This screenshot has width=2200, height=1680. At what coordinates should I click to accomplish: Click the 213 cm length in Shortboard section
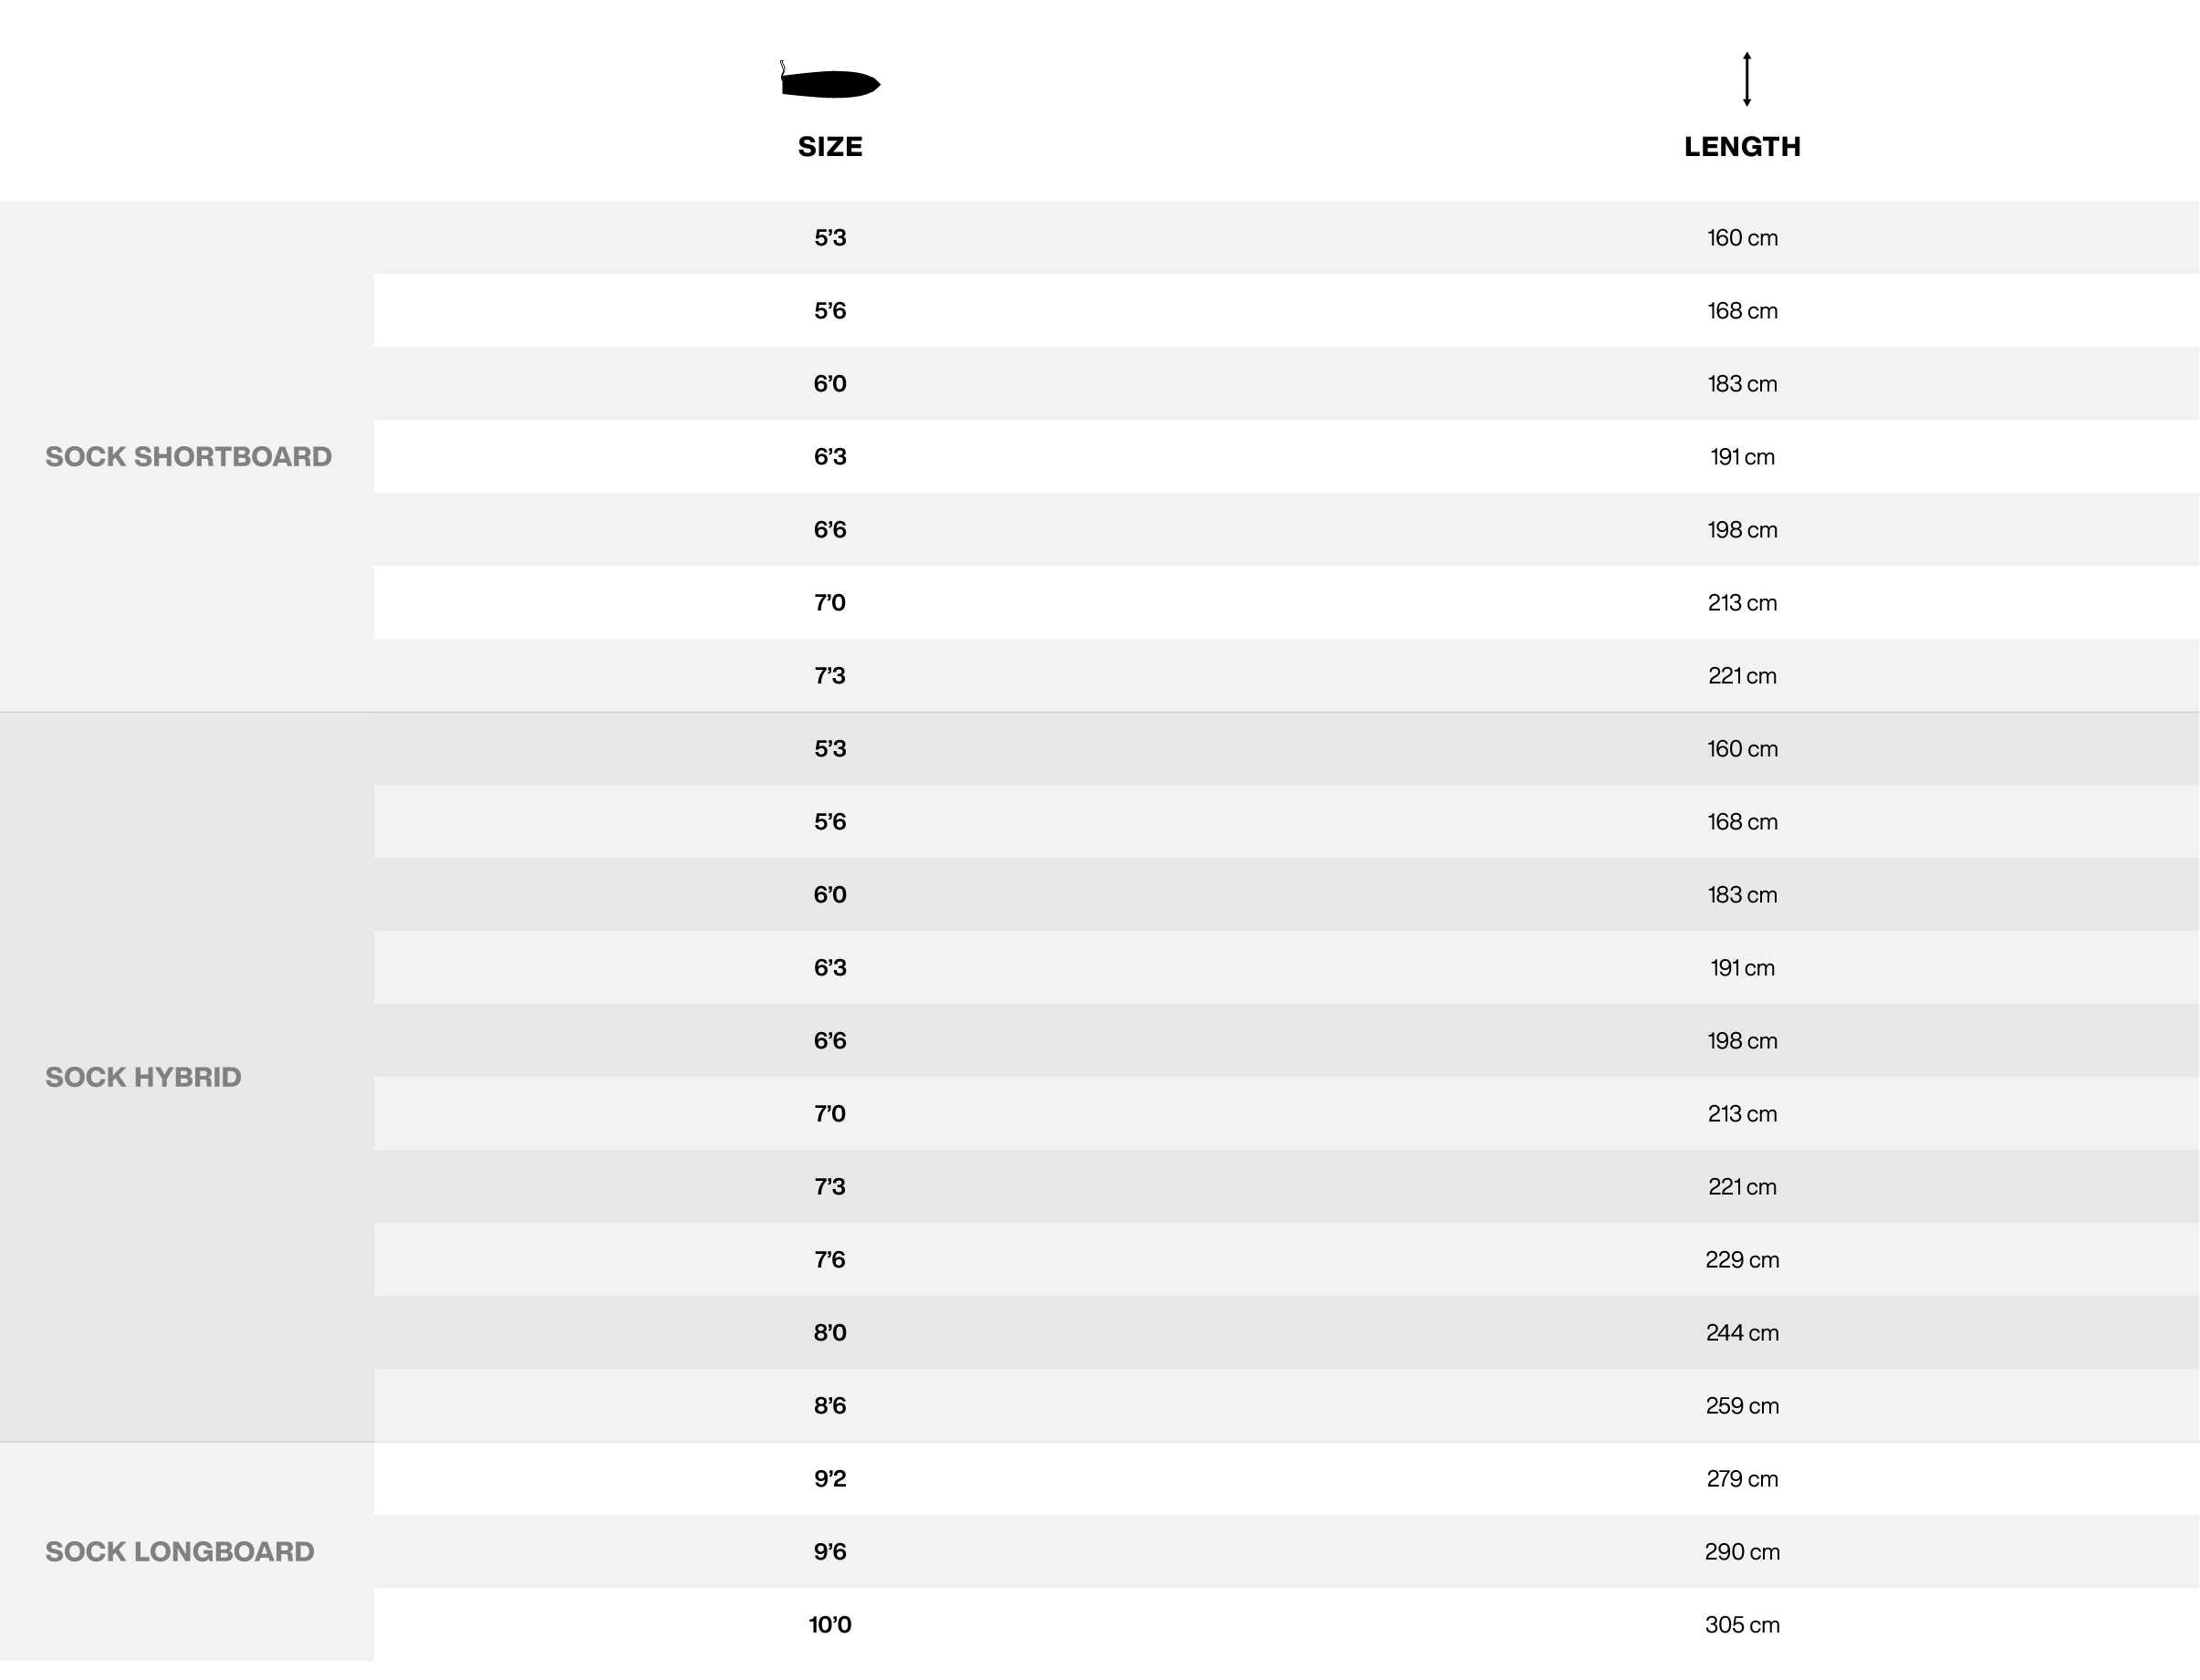click(x=1742, y=603)
